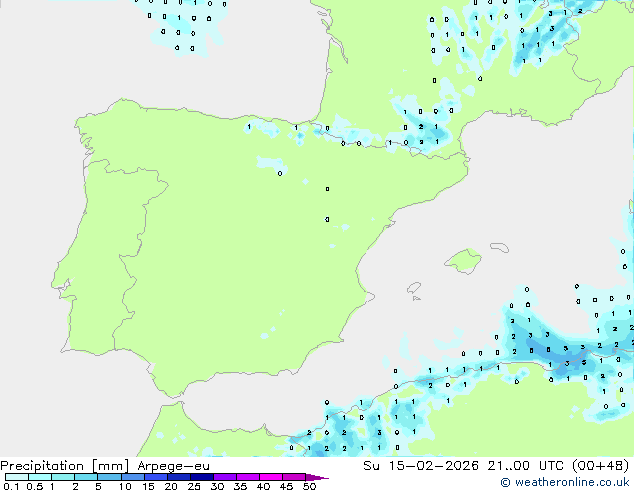Click the 1–2 mm legend swatch
The width and height of the screenshot is (634, 490).
click(63, 477)
